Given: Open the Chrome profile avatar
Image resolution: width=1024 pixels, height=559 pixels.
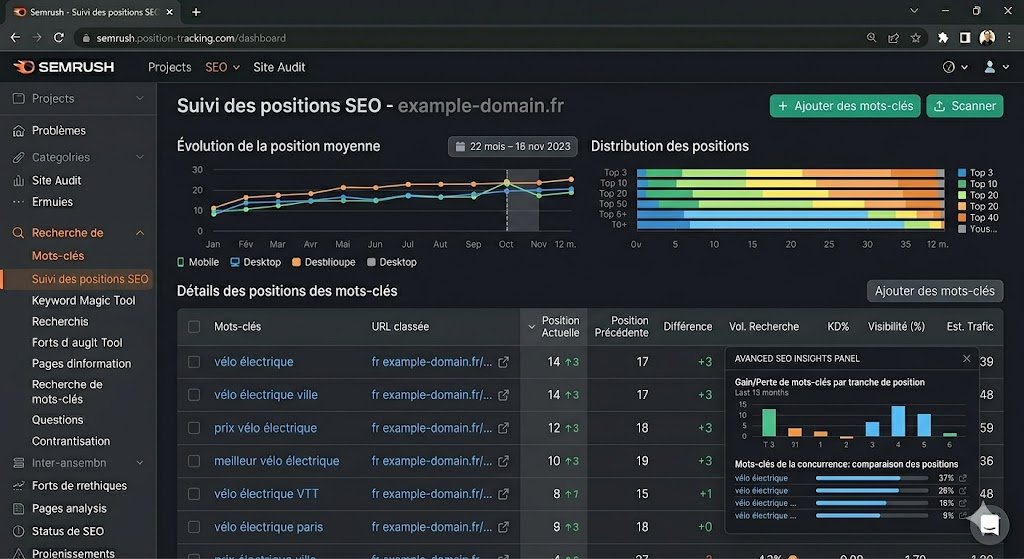Looking at the screenshot, I should (987, 38).
